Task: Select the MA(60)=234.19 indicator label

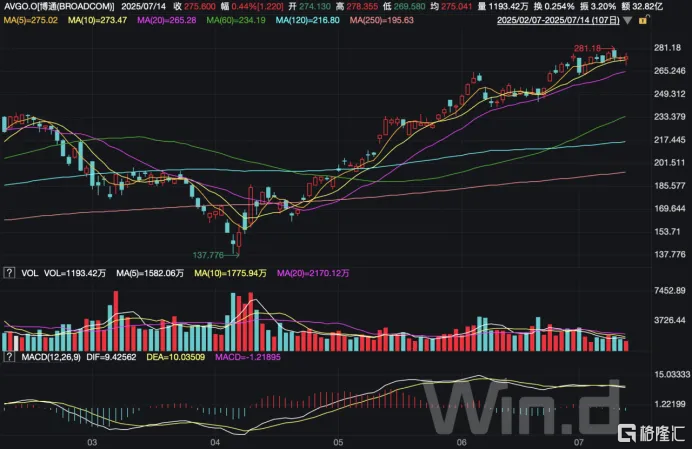Action: click(x=236, y=20)
